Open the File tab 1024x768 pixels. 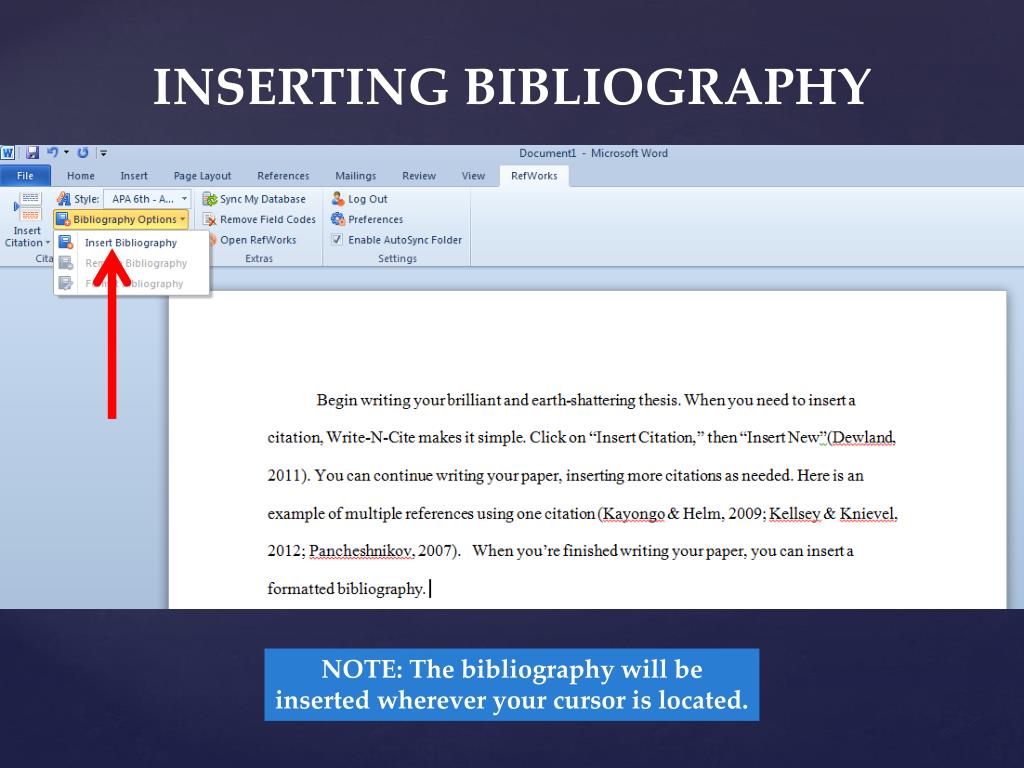point(25,176)
